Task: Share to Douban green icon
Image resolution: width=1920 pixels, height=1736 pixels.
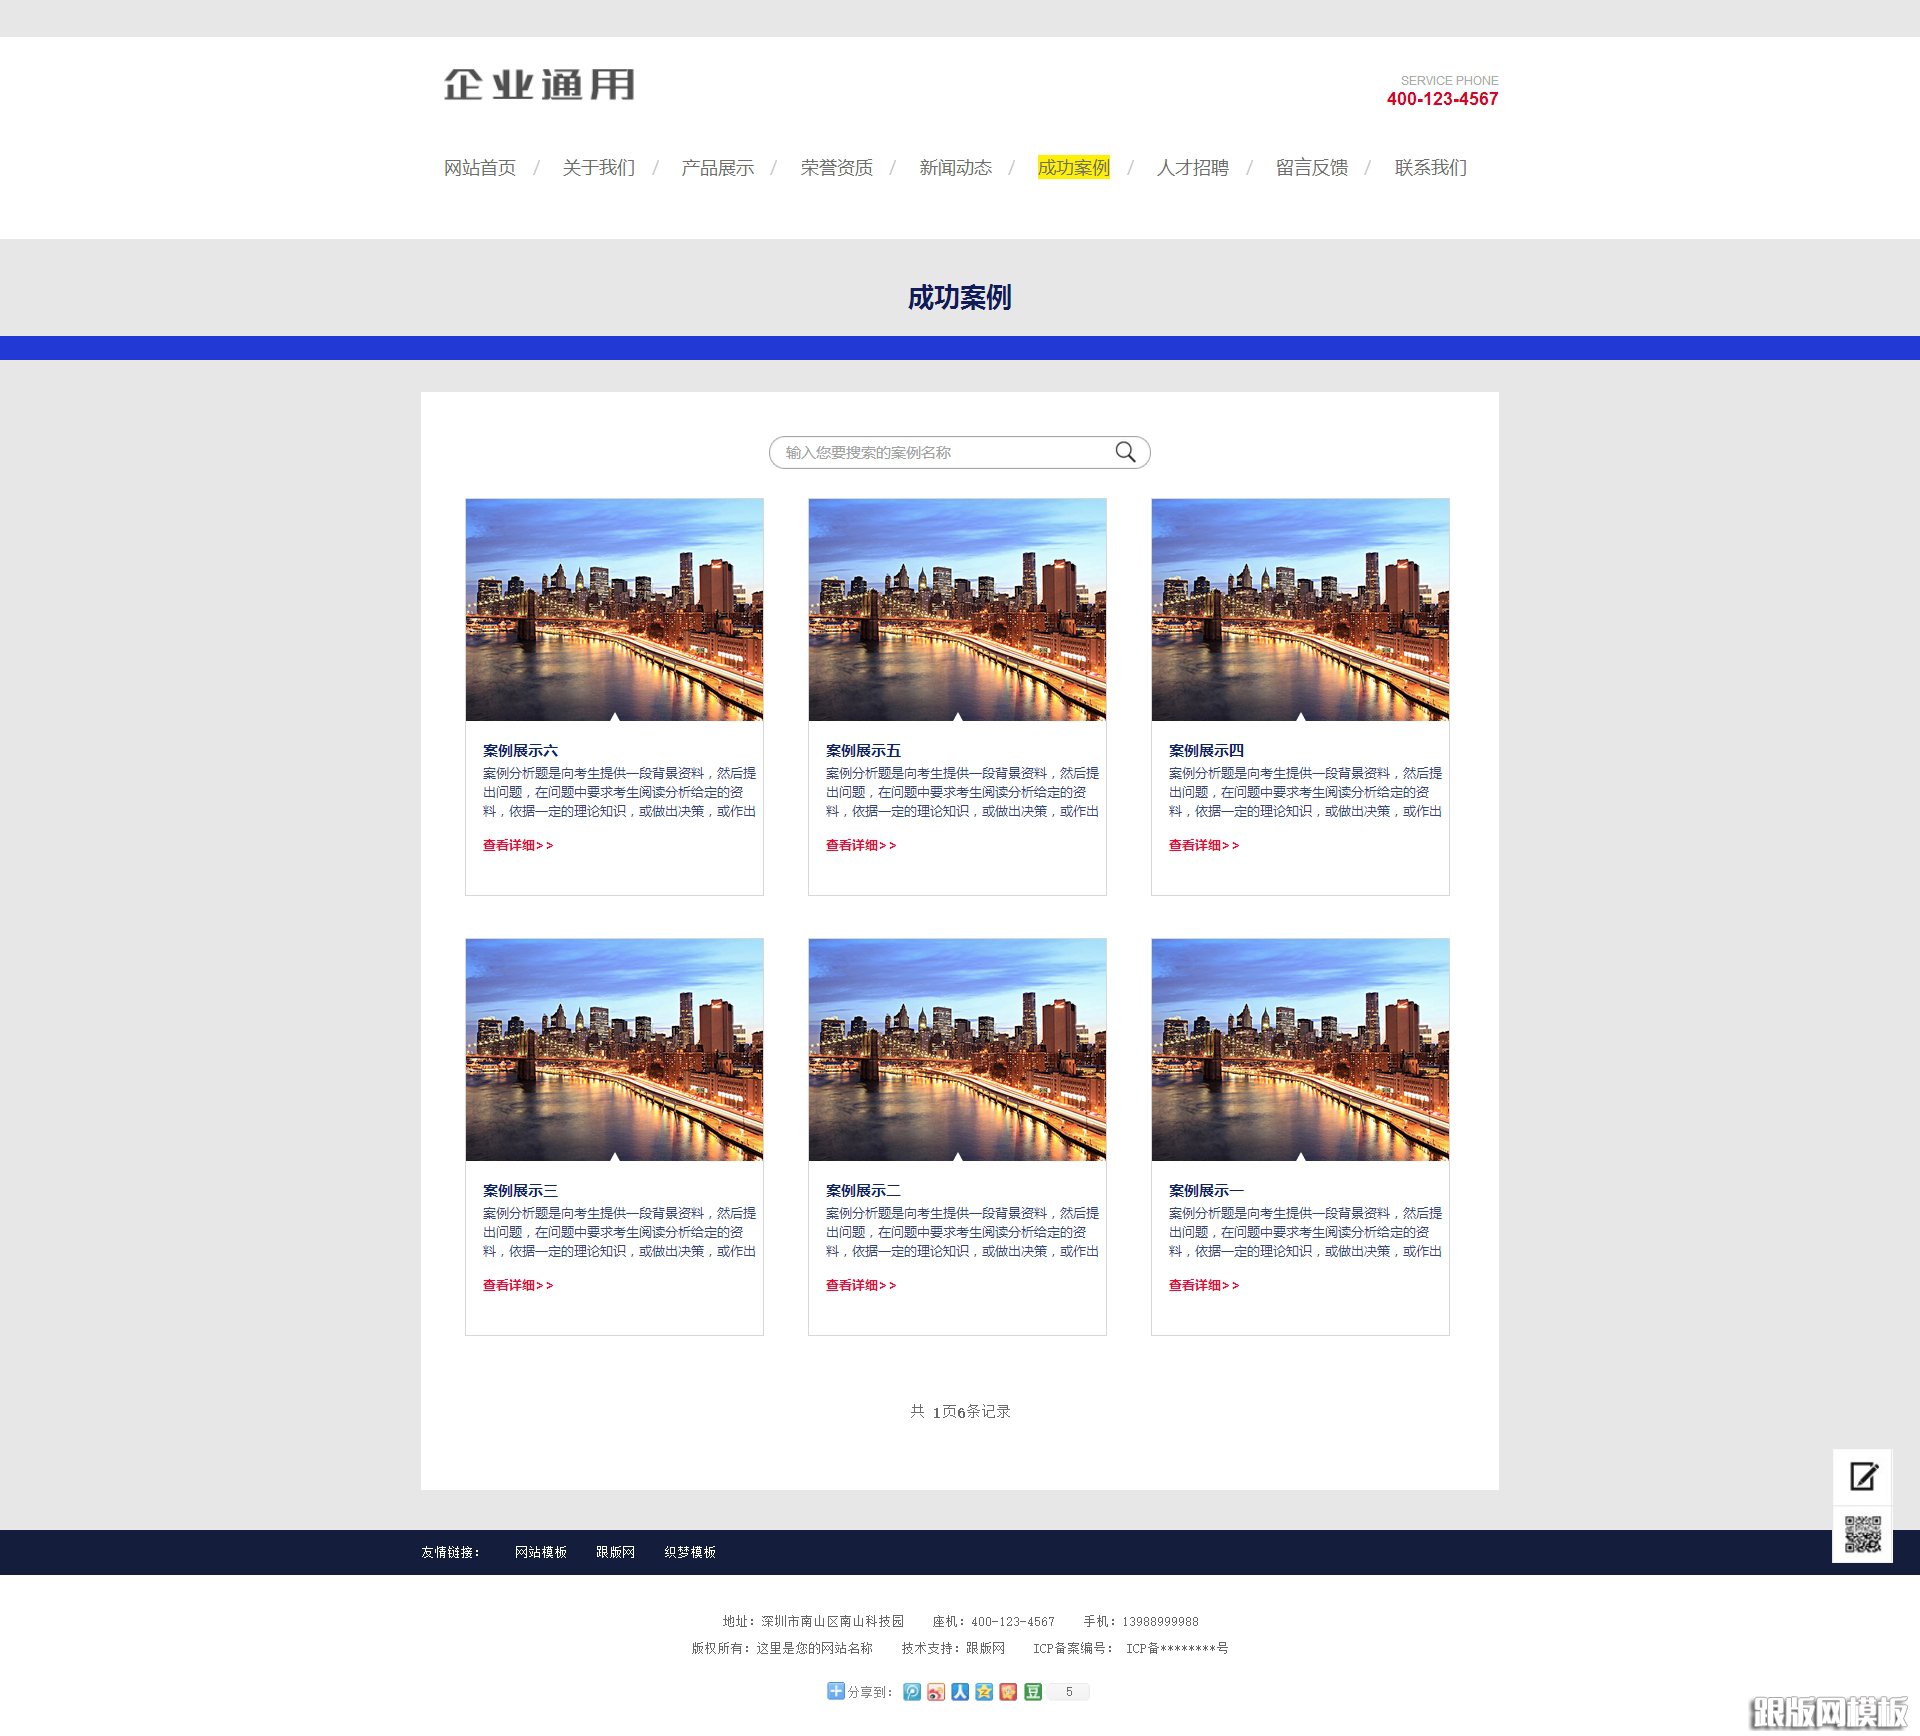Action: (x=1033, y=1691)
